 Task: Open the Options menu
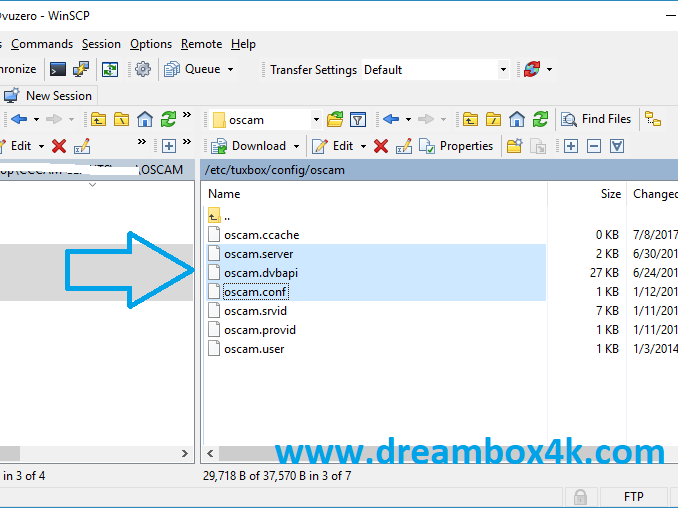click(151, 44)
